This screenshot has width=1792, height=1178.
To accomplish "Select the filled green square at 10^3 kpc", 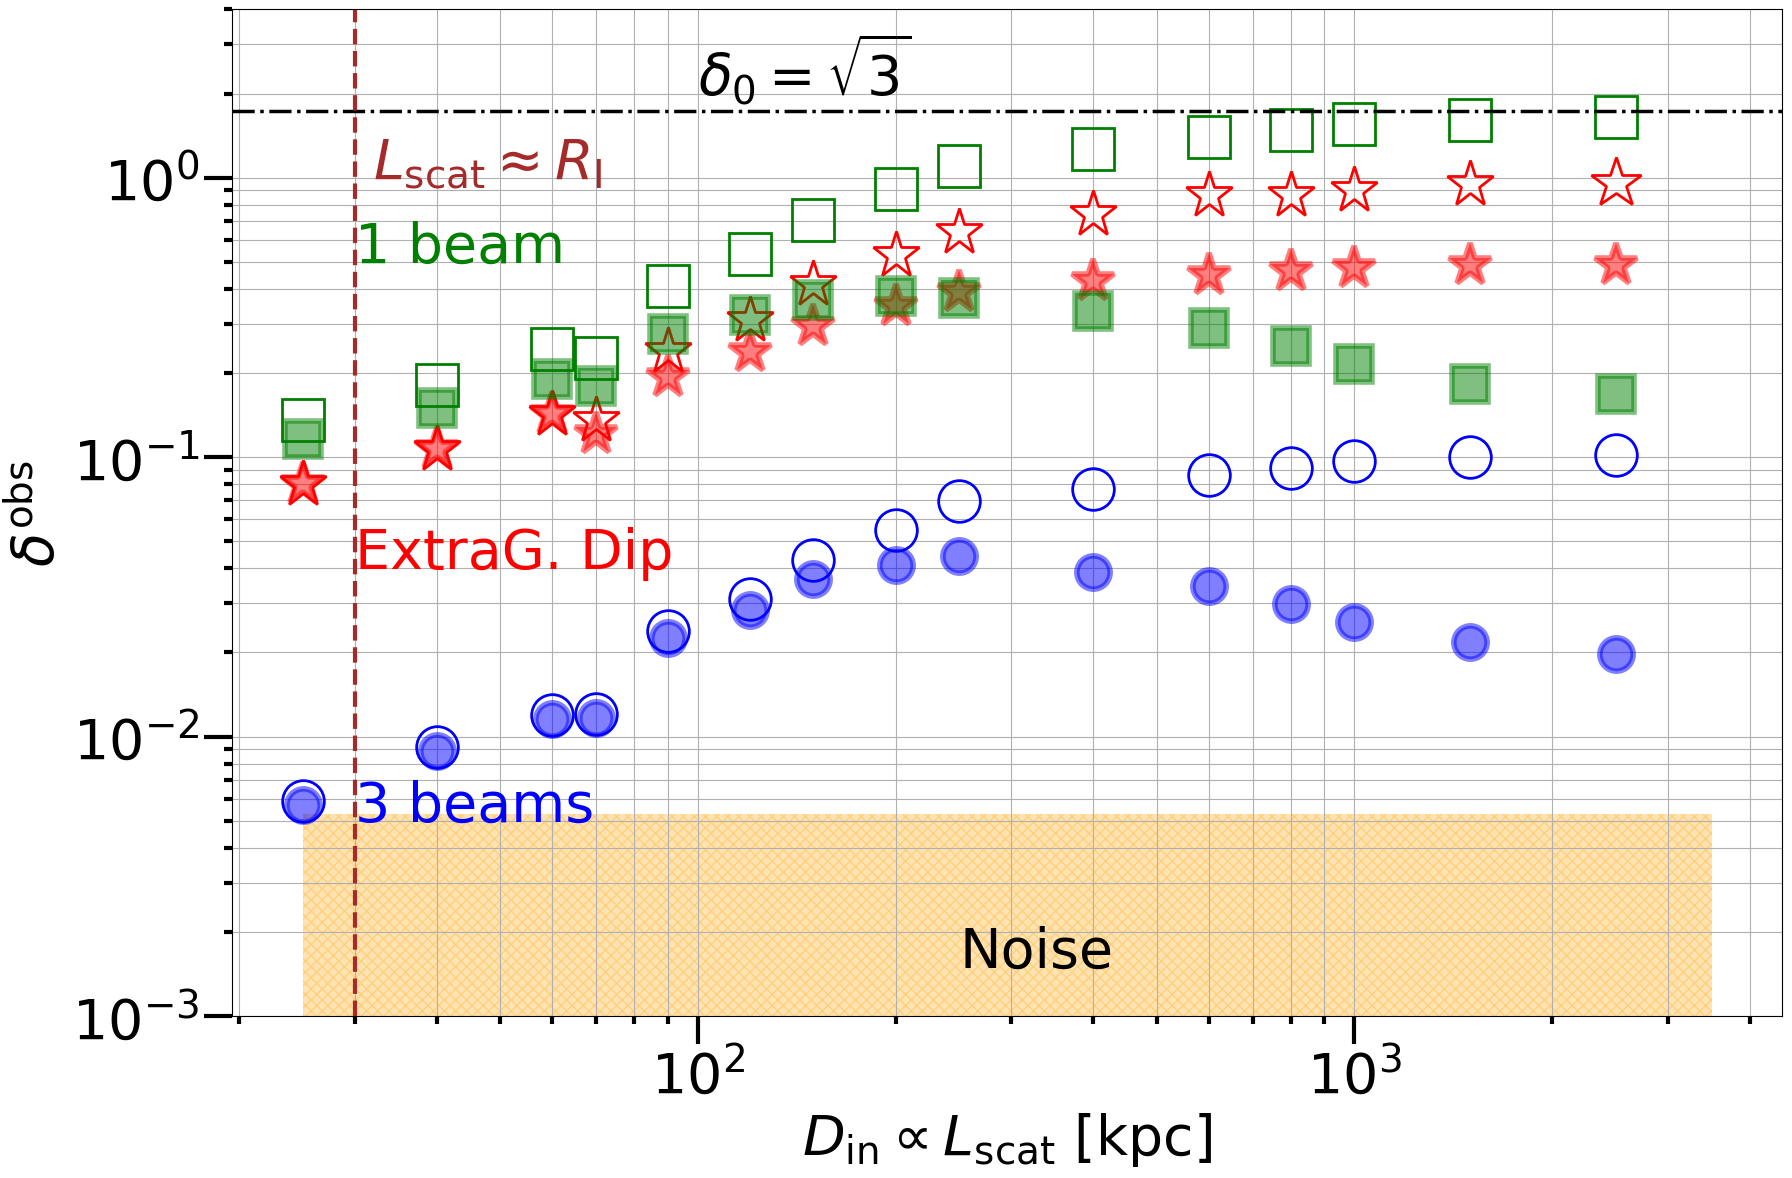I will 1354,364.
